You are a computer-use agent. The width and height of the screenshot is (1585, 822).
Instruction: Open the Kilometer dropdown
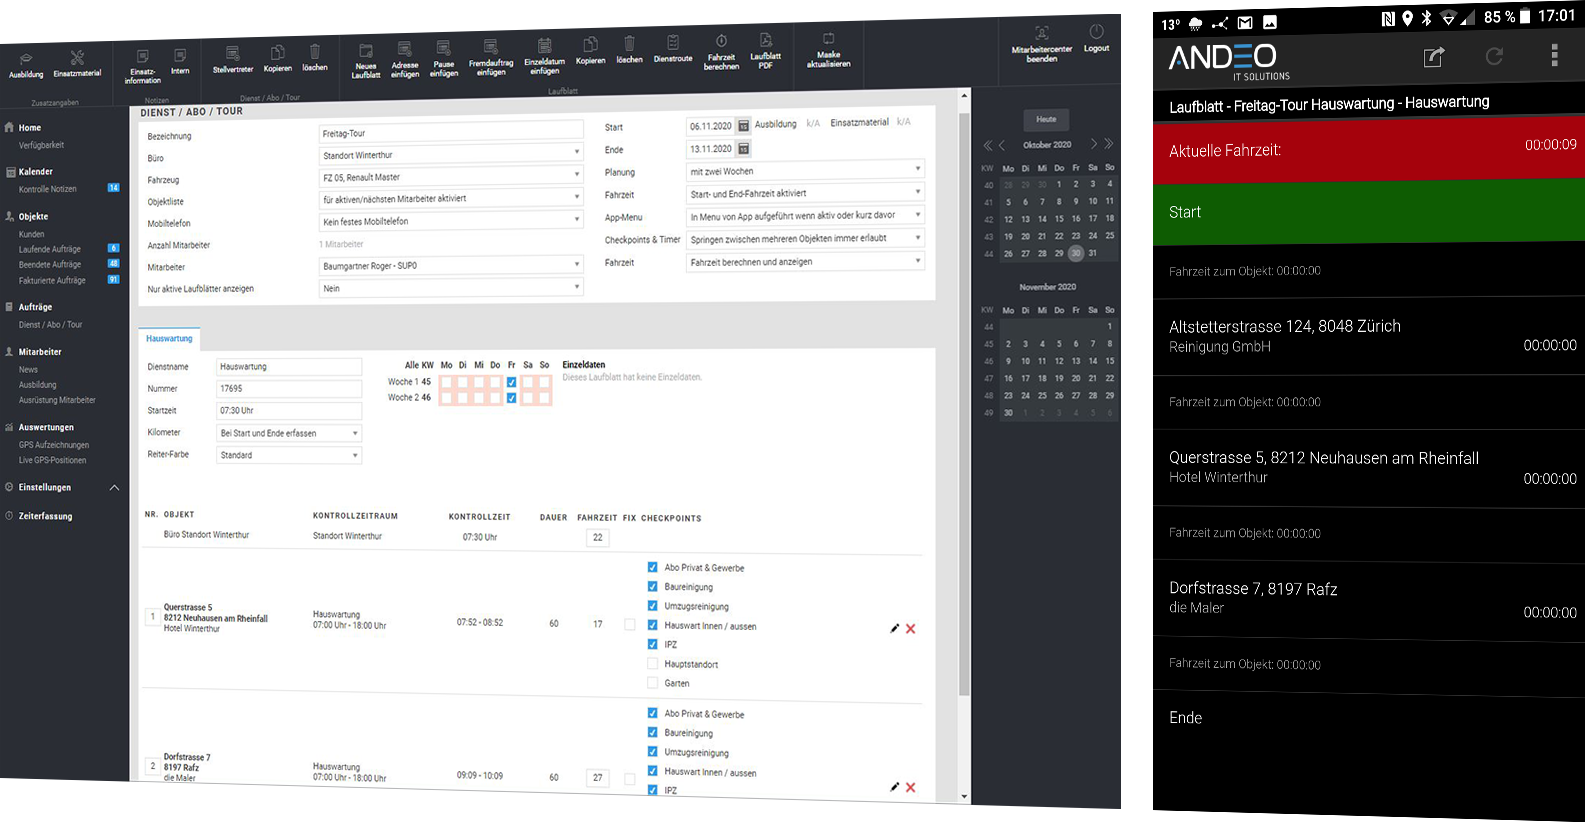click(x=289, y=433)
